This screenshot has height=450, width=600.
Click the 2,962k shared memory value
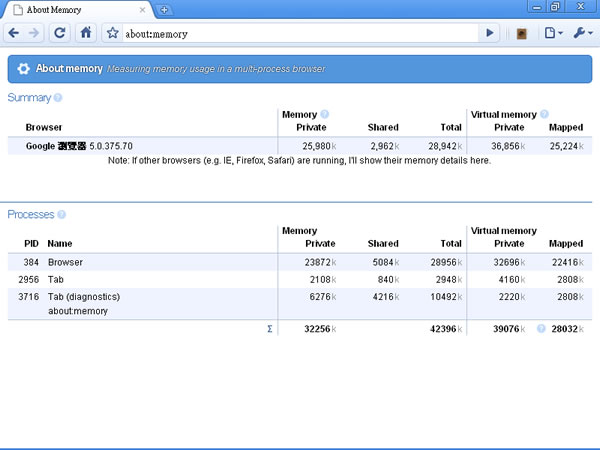[385, 146]
